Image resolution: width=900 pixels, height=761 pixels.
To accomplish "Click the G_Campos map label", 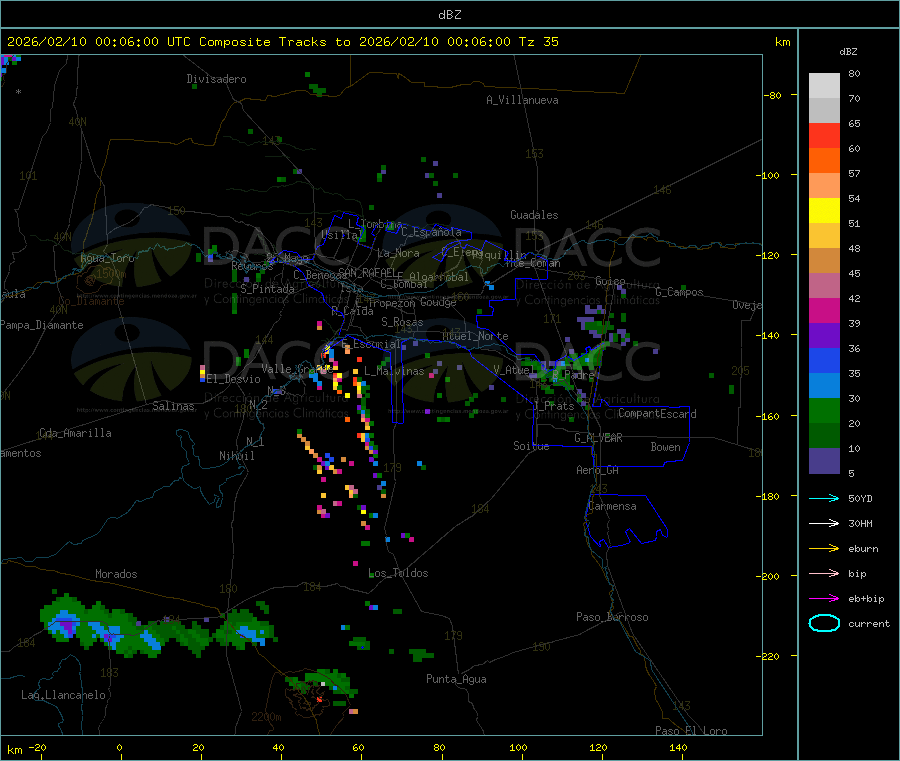I will click(x=680, y=292).
